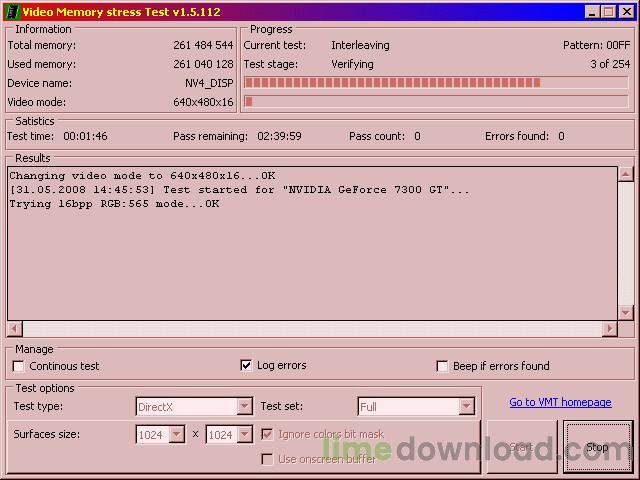Open the first Surfaces size dropdown
Screen dimensions: 640x480
177,435
